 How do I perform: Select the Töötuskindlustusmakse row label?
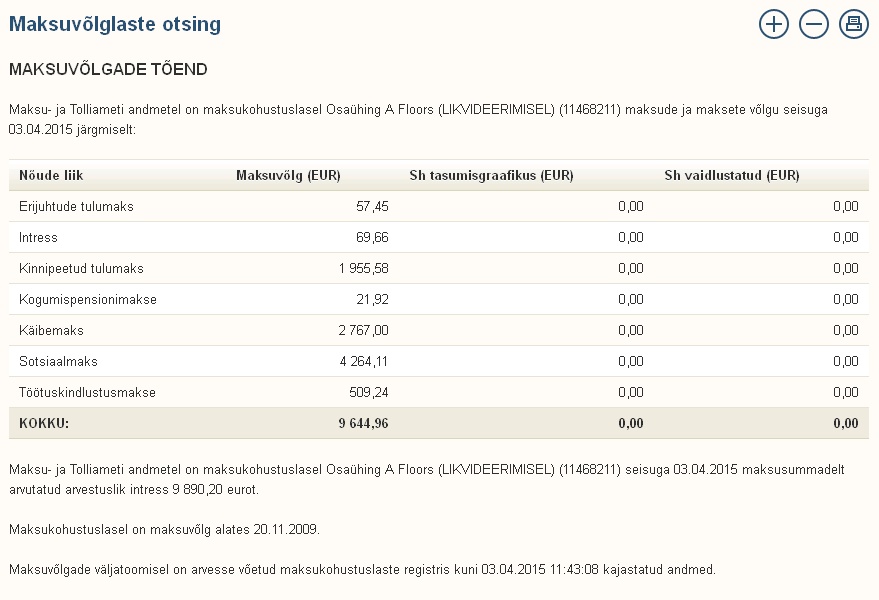[87, 392]
